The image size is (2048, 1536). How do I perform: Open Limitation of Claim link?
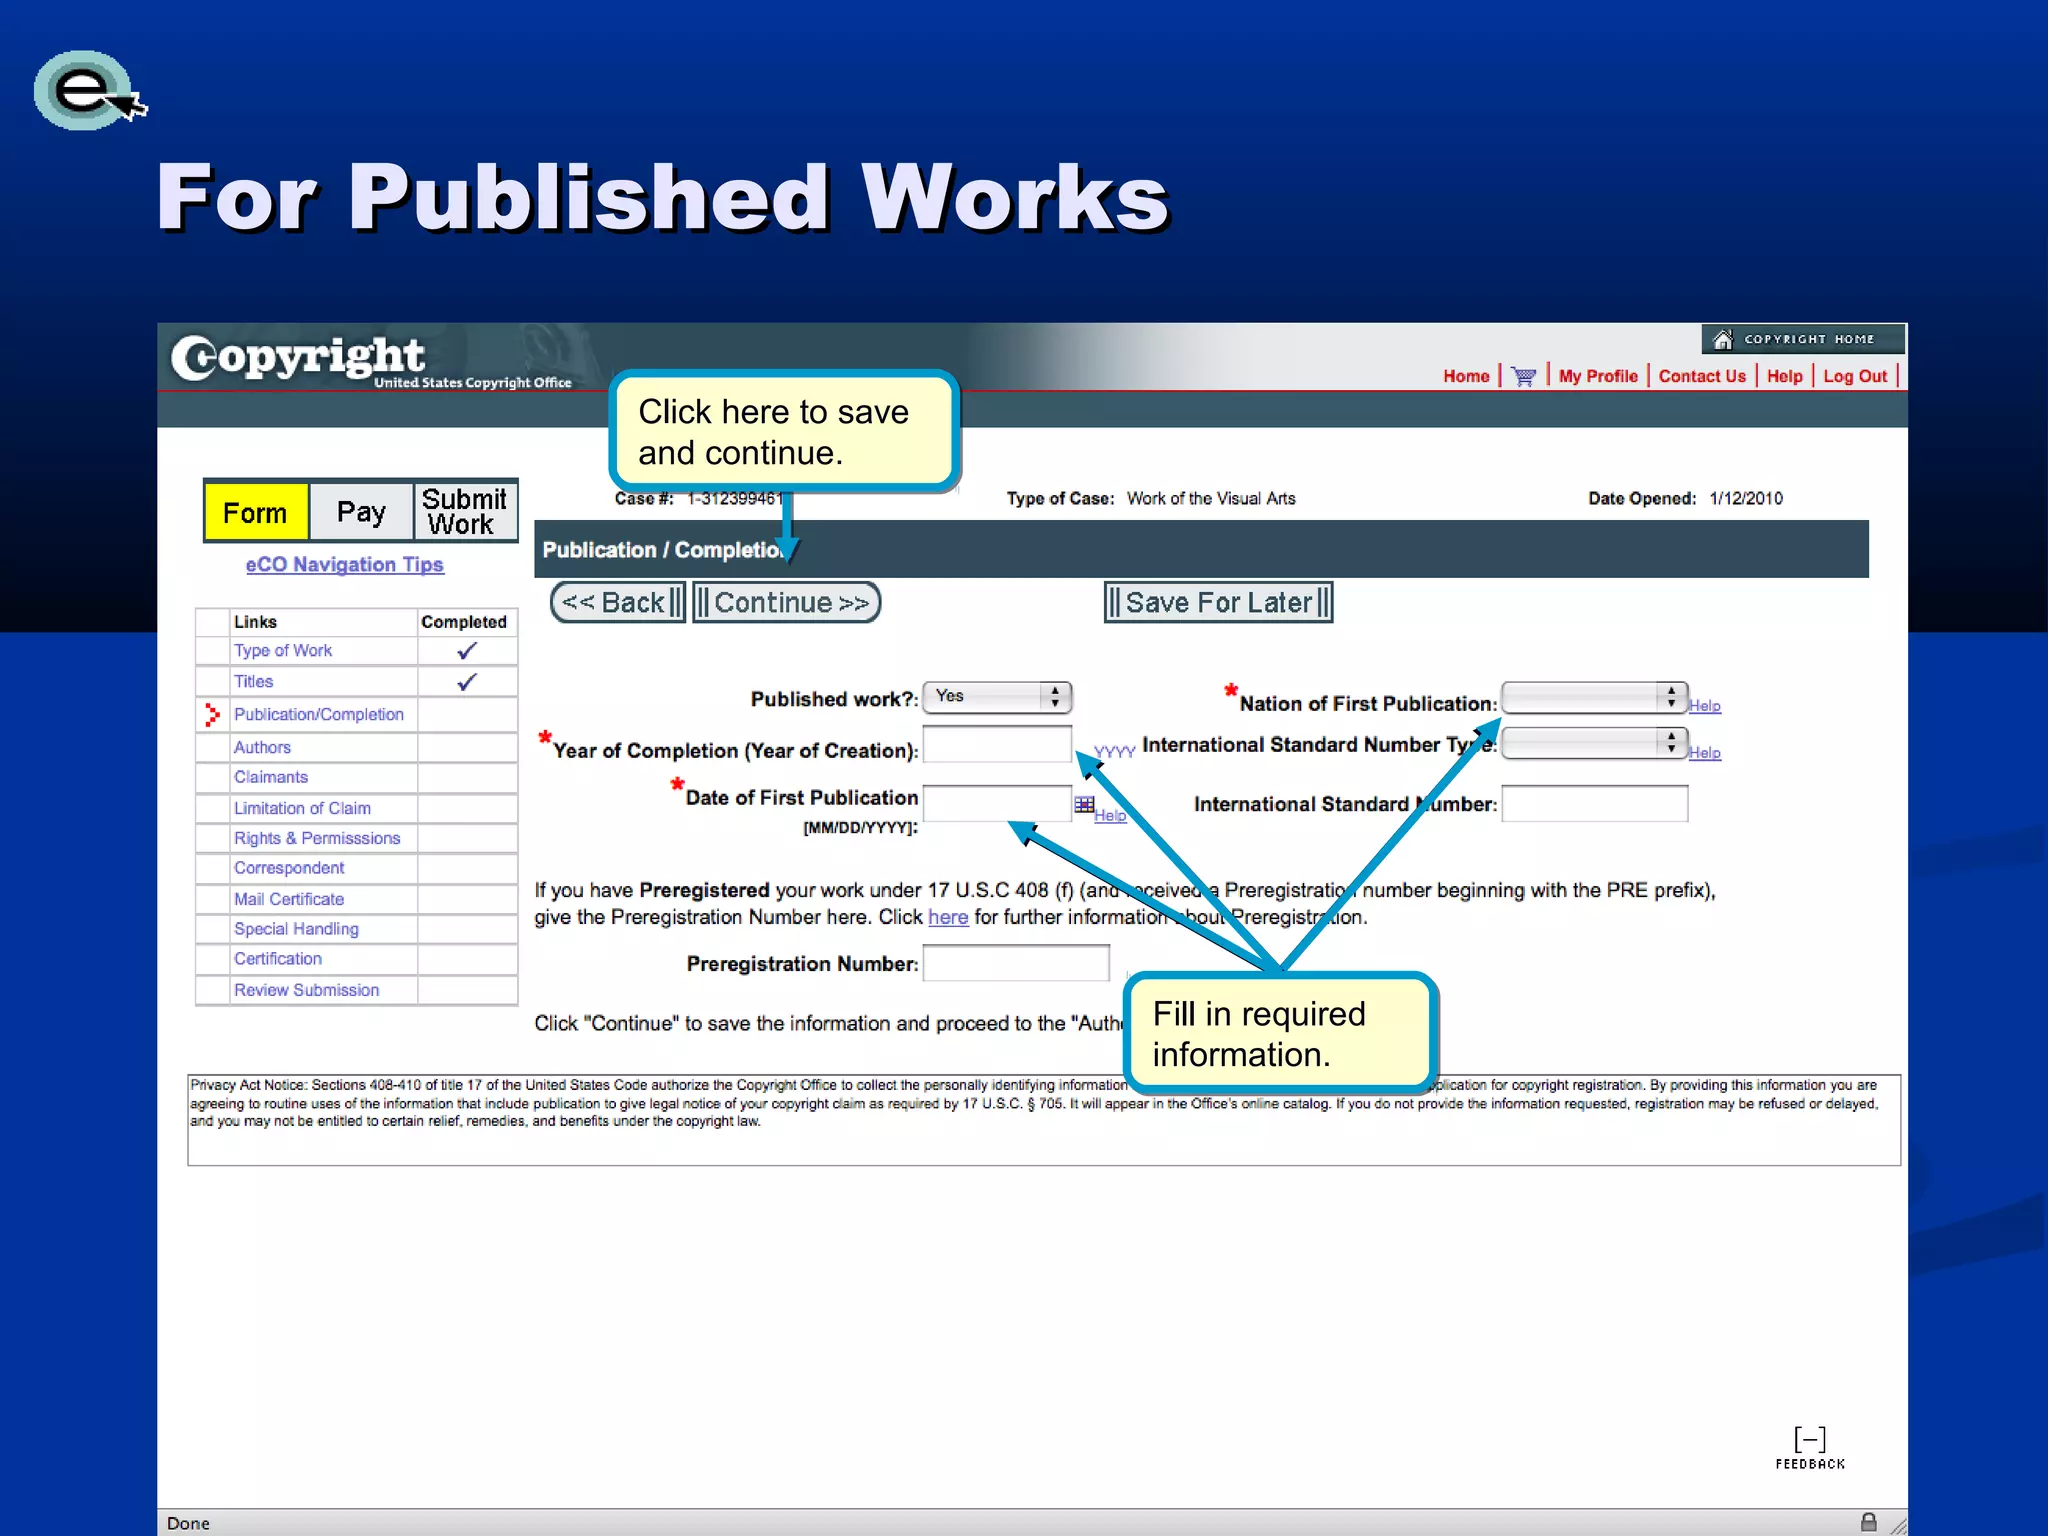302,808
